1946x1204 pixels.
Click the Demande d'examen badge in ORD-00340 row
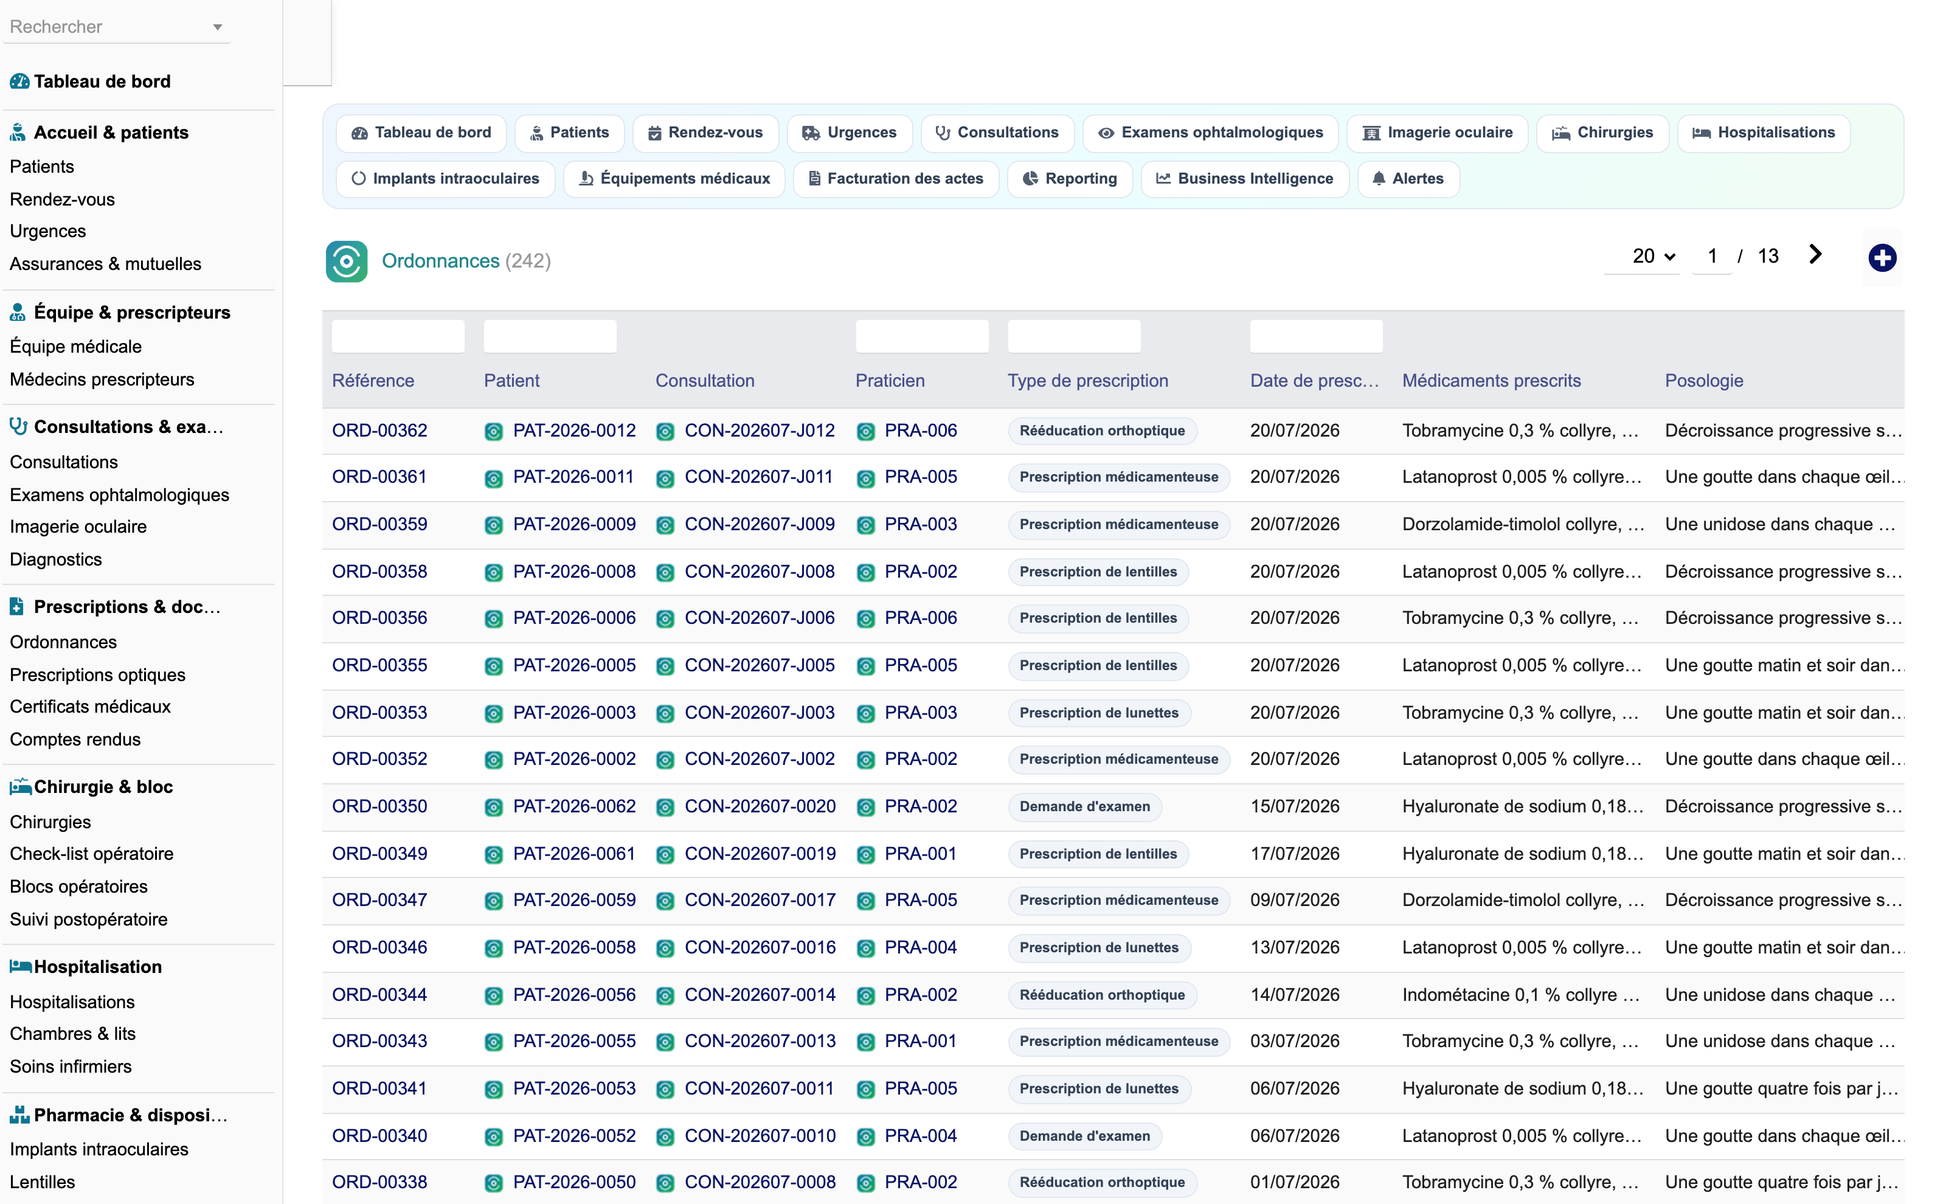coord(1085,1136)
